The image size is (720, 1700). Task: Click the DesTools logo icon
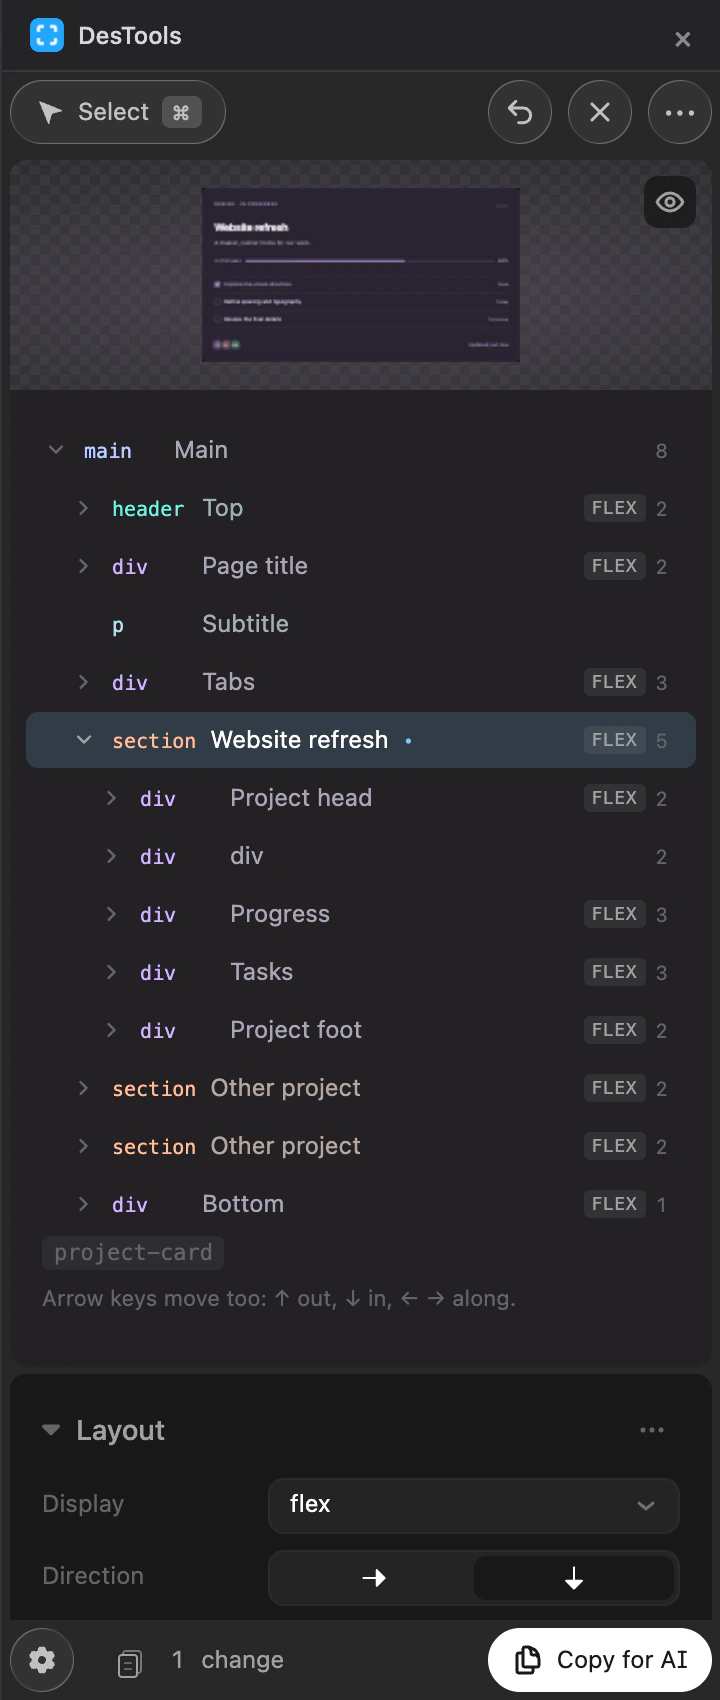(47, 36)
